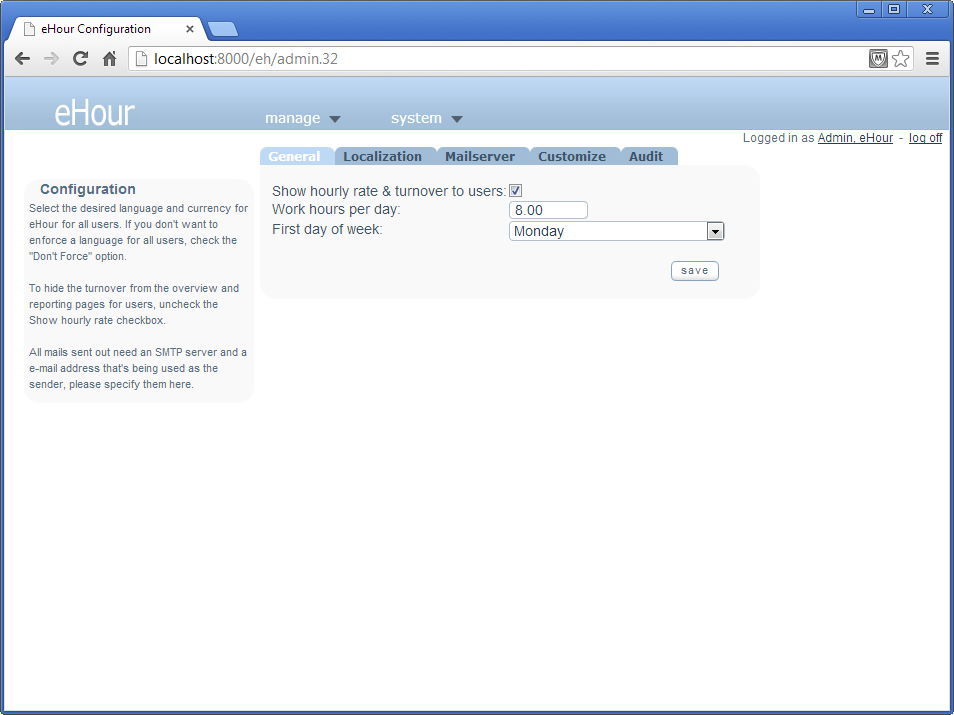Image resolution: width=954 pixels, height=715 pixels.
Task: Open a new browser tab
Action: tap(223, 29)
